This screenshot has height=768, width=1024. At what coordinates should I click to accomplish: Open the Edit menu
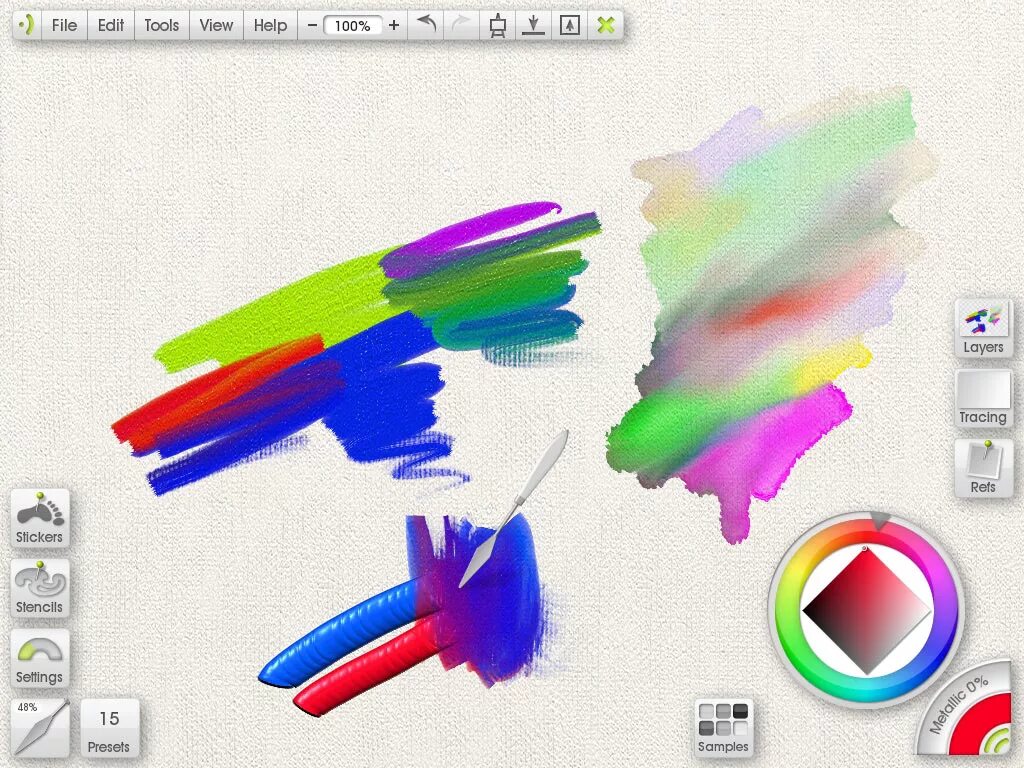111,25
